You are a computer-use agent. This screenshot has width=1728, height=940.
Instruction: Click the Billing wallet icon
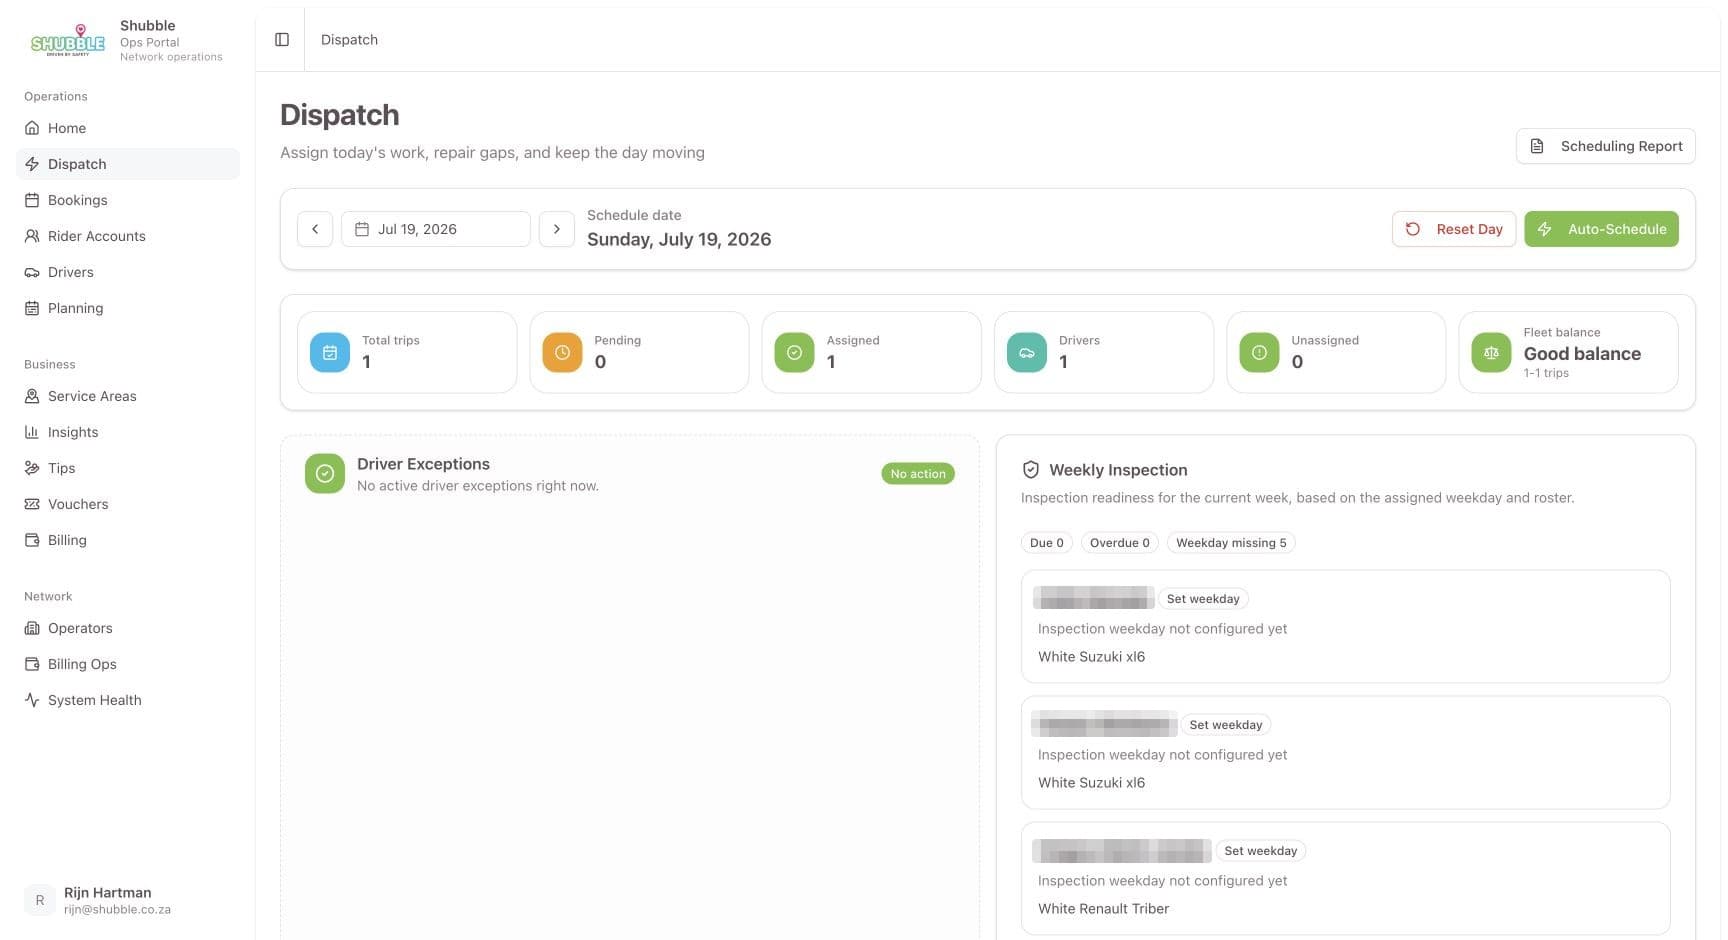point(32,540)
